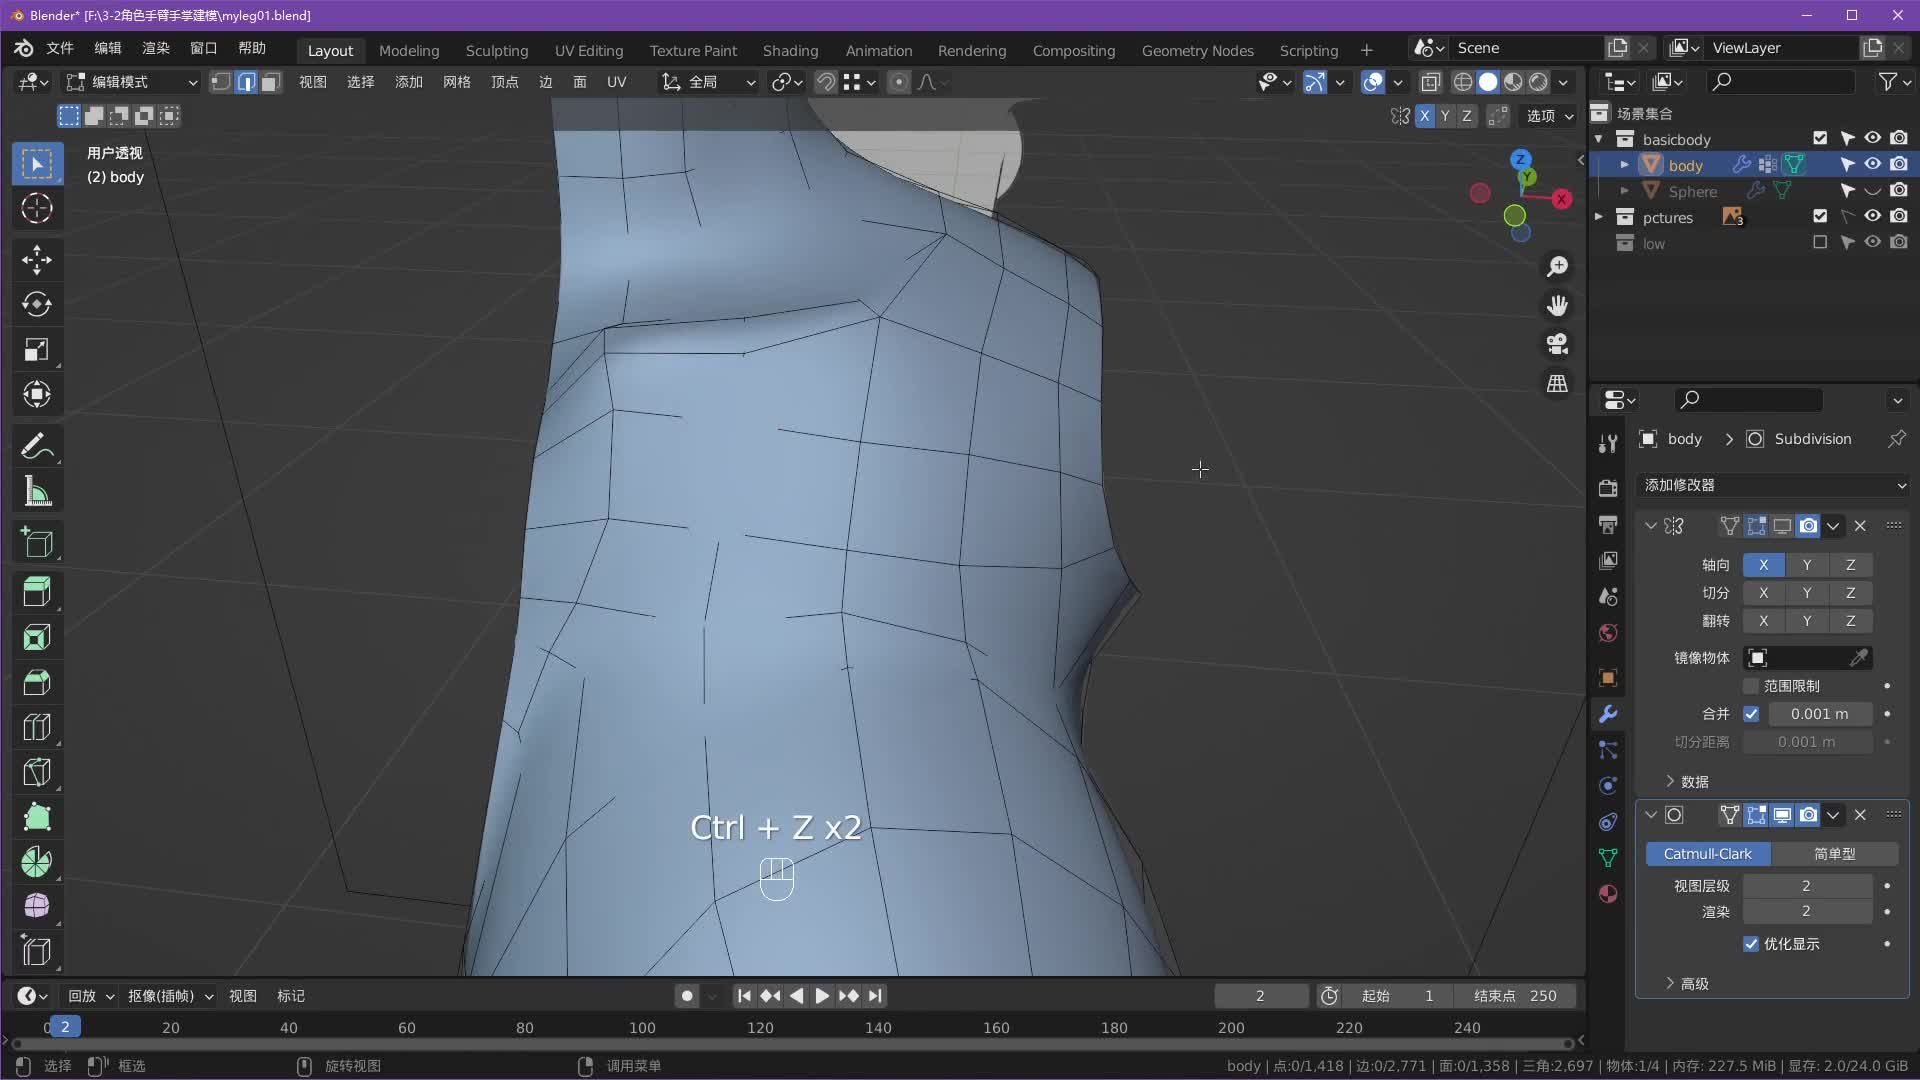Switch to face select mode

tap(271, 82)
